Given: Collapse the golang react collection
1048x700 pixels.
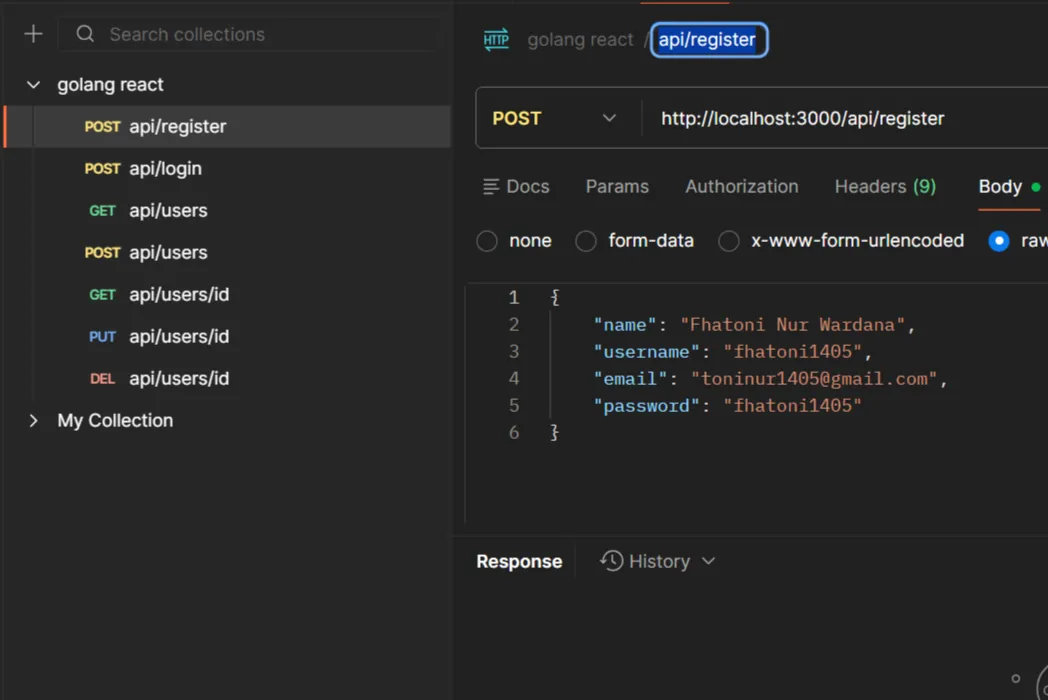Looking at the screenshot, I should pyautogui.click(x=33, y=85).
